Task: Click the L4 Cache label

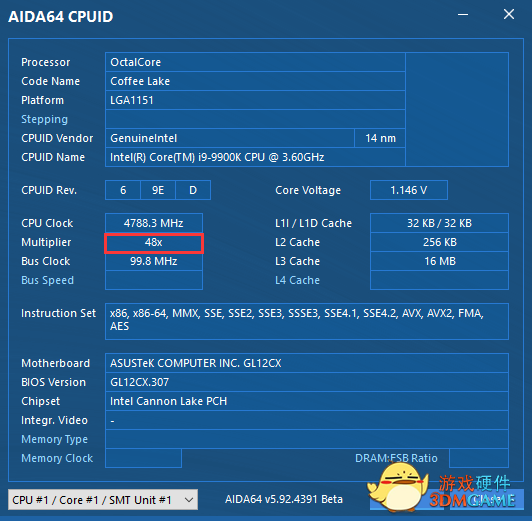Action: pyautogui.click(x=297, y=280)
